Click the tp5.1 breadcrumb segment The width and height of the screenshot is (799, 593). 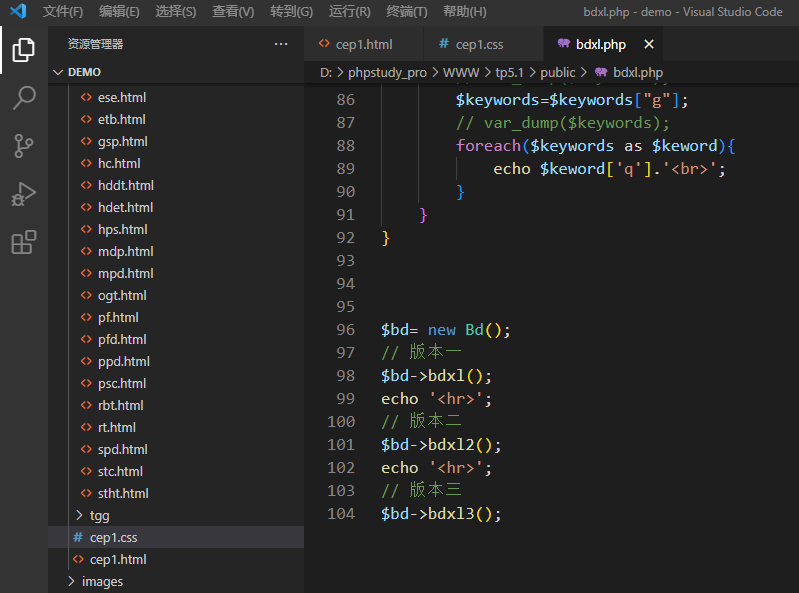(510, 73)
